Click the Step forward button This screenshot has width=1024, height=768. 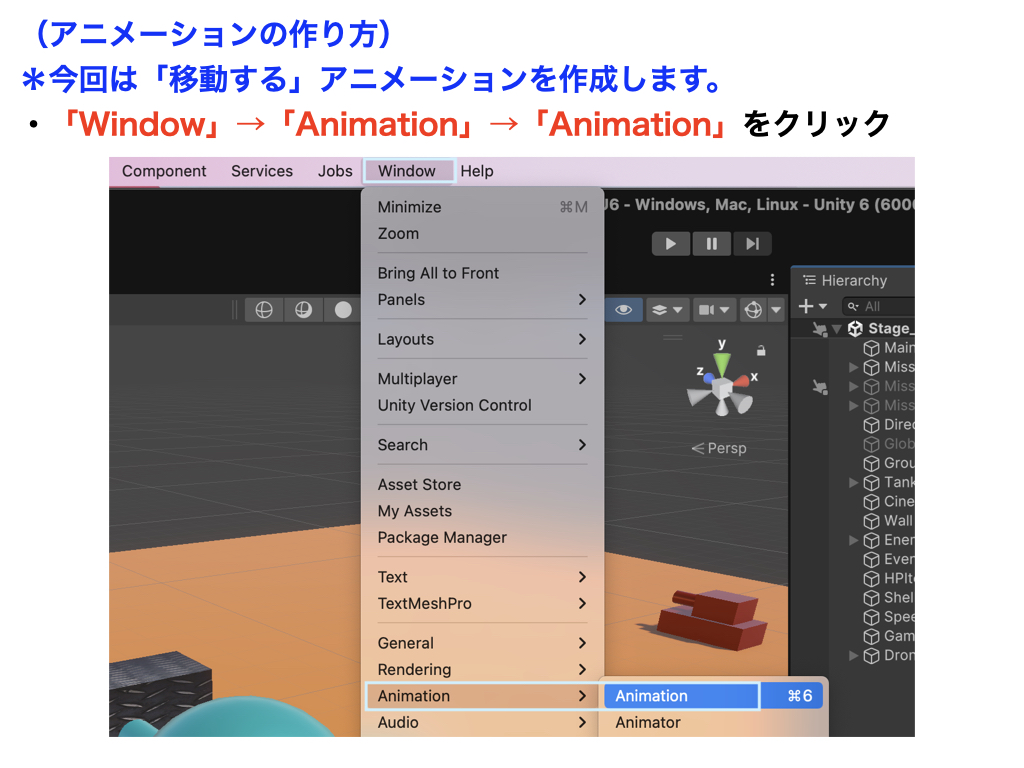(751, 243)
